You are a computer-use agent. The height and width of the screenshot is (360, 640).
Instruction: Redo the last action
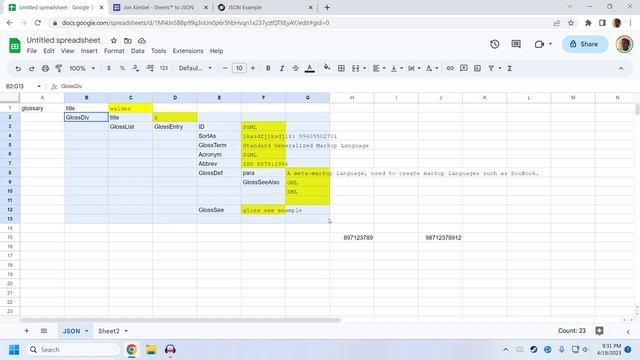pyautogui.click(x=31, y=69)
